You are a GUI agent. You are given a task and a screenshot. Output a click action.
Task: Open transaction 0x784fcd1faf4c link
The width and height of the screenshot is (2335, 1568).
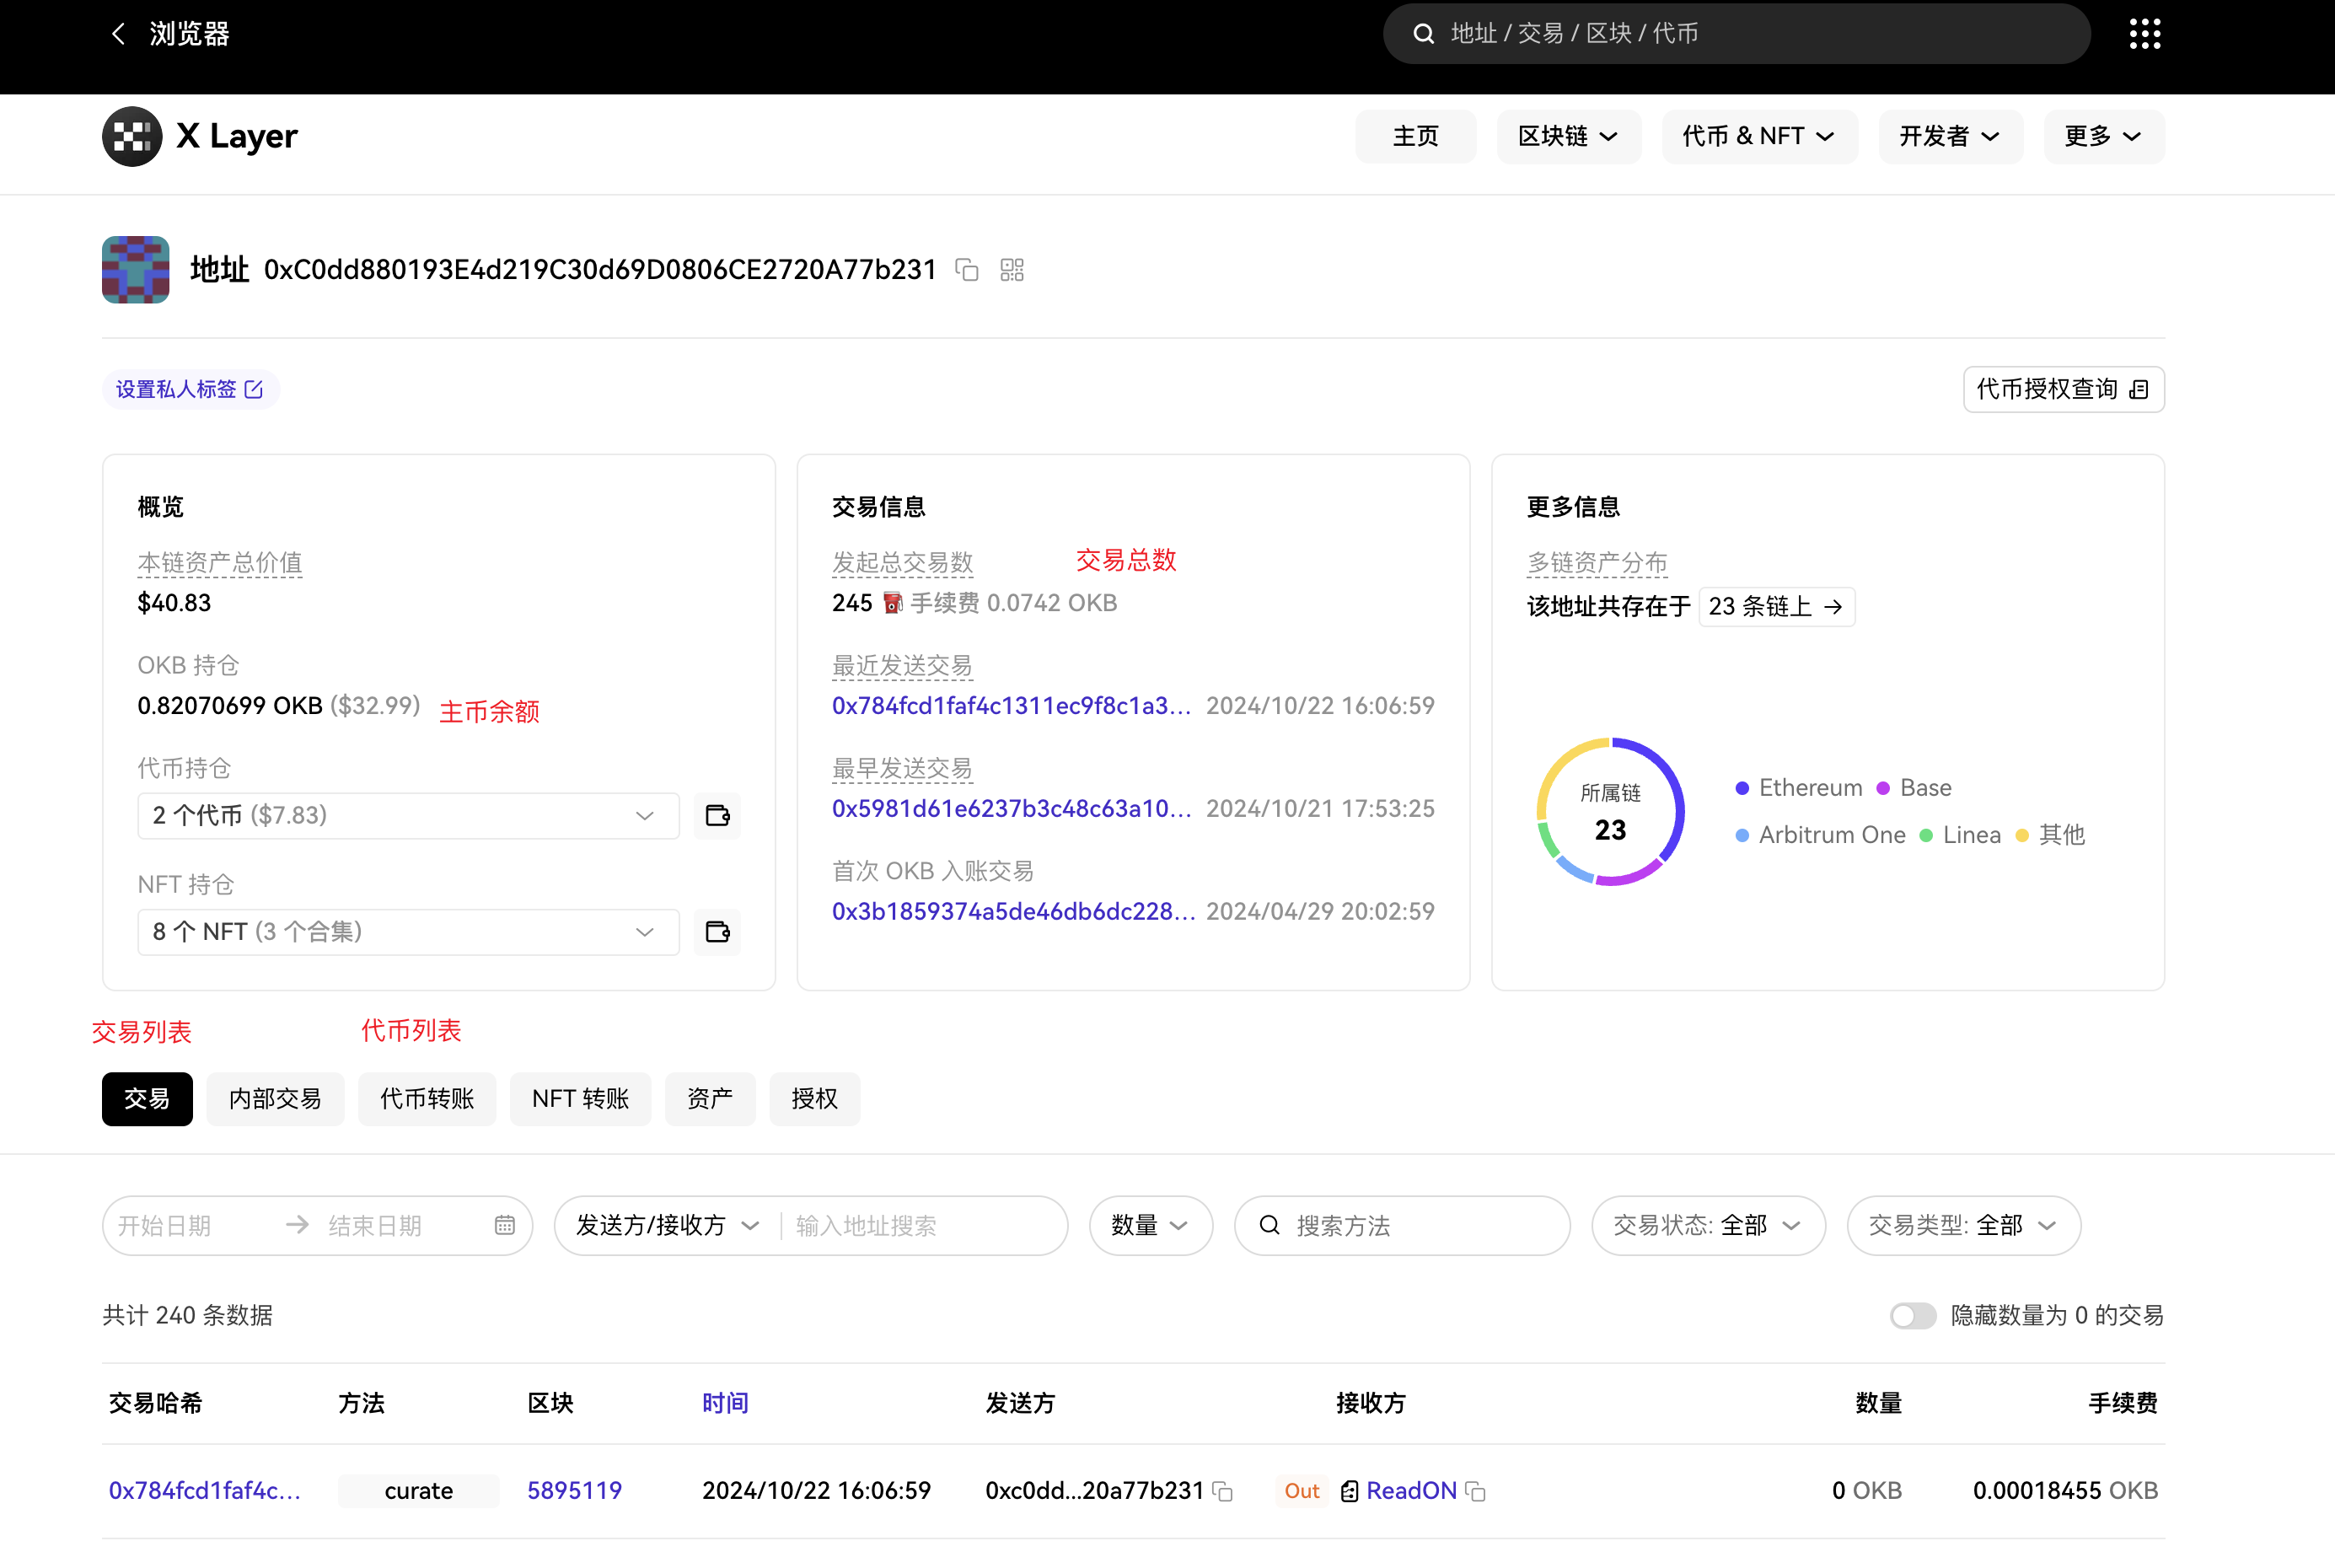205,1491
